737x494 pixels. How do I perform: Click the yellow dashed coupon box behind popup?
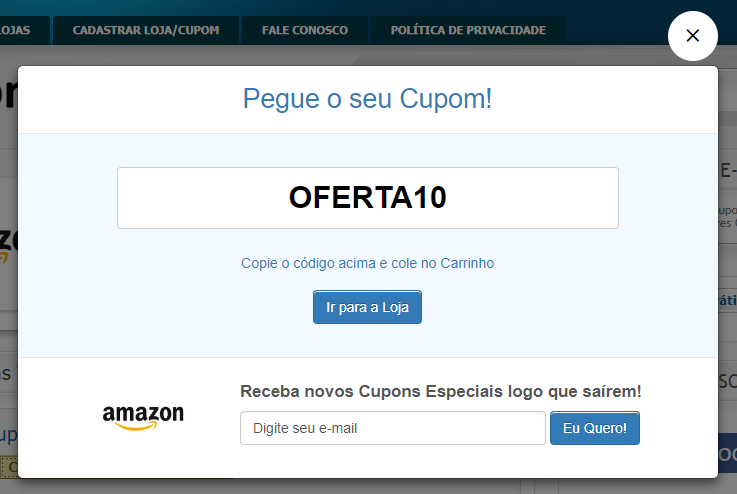coord(9,467)
